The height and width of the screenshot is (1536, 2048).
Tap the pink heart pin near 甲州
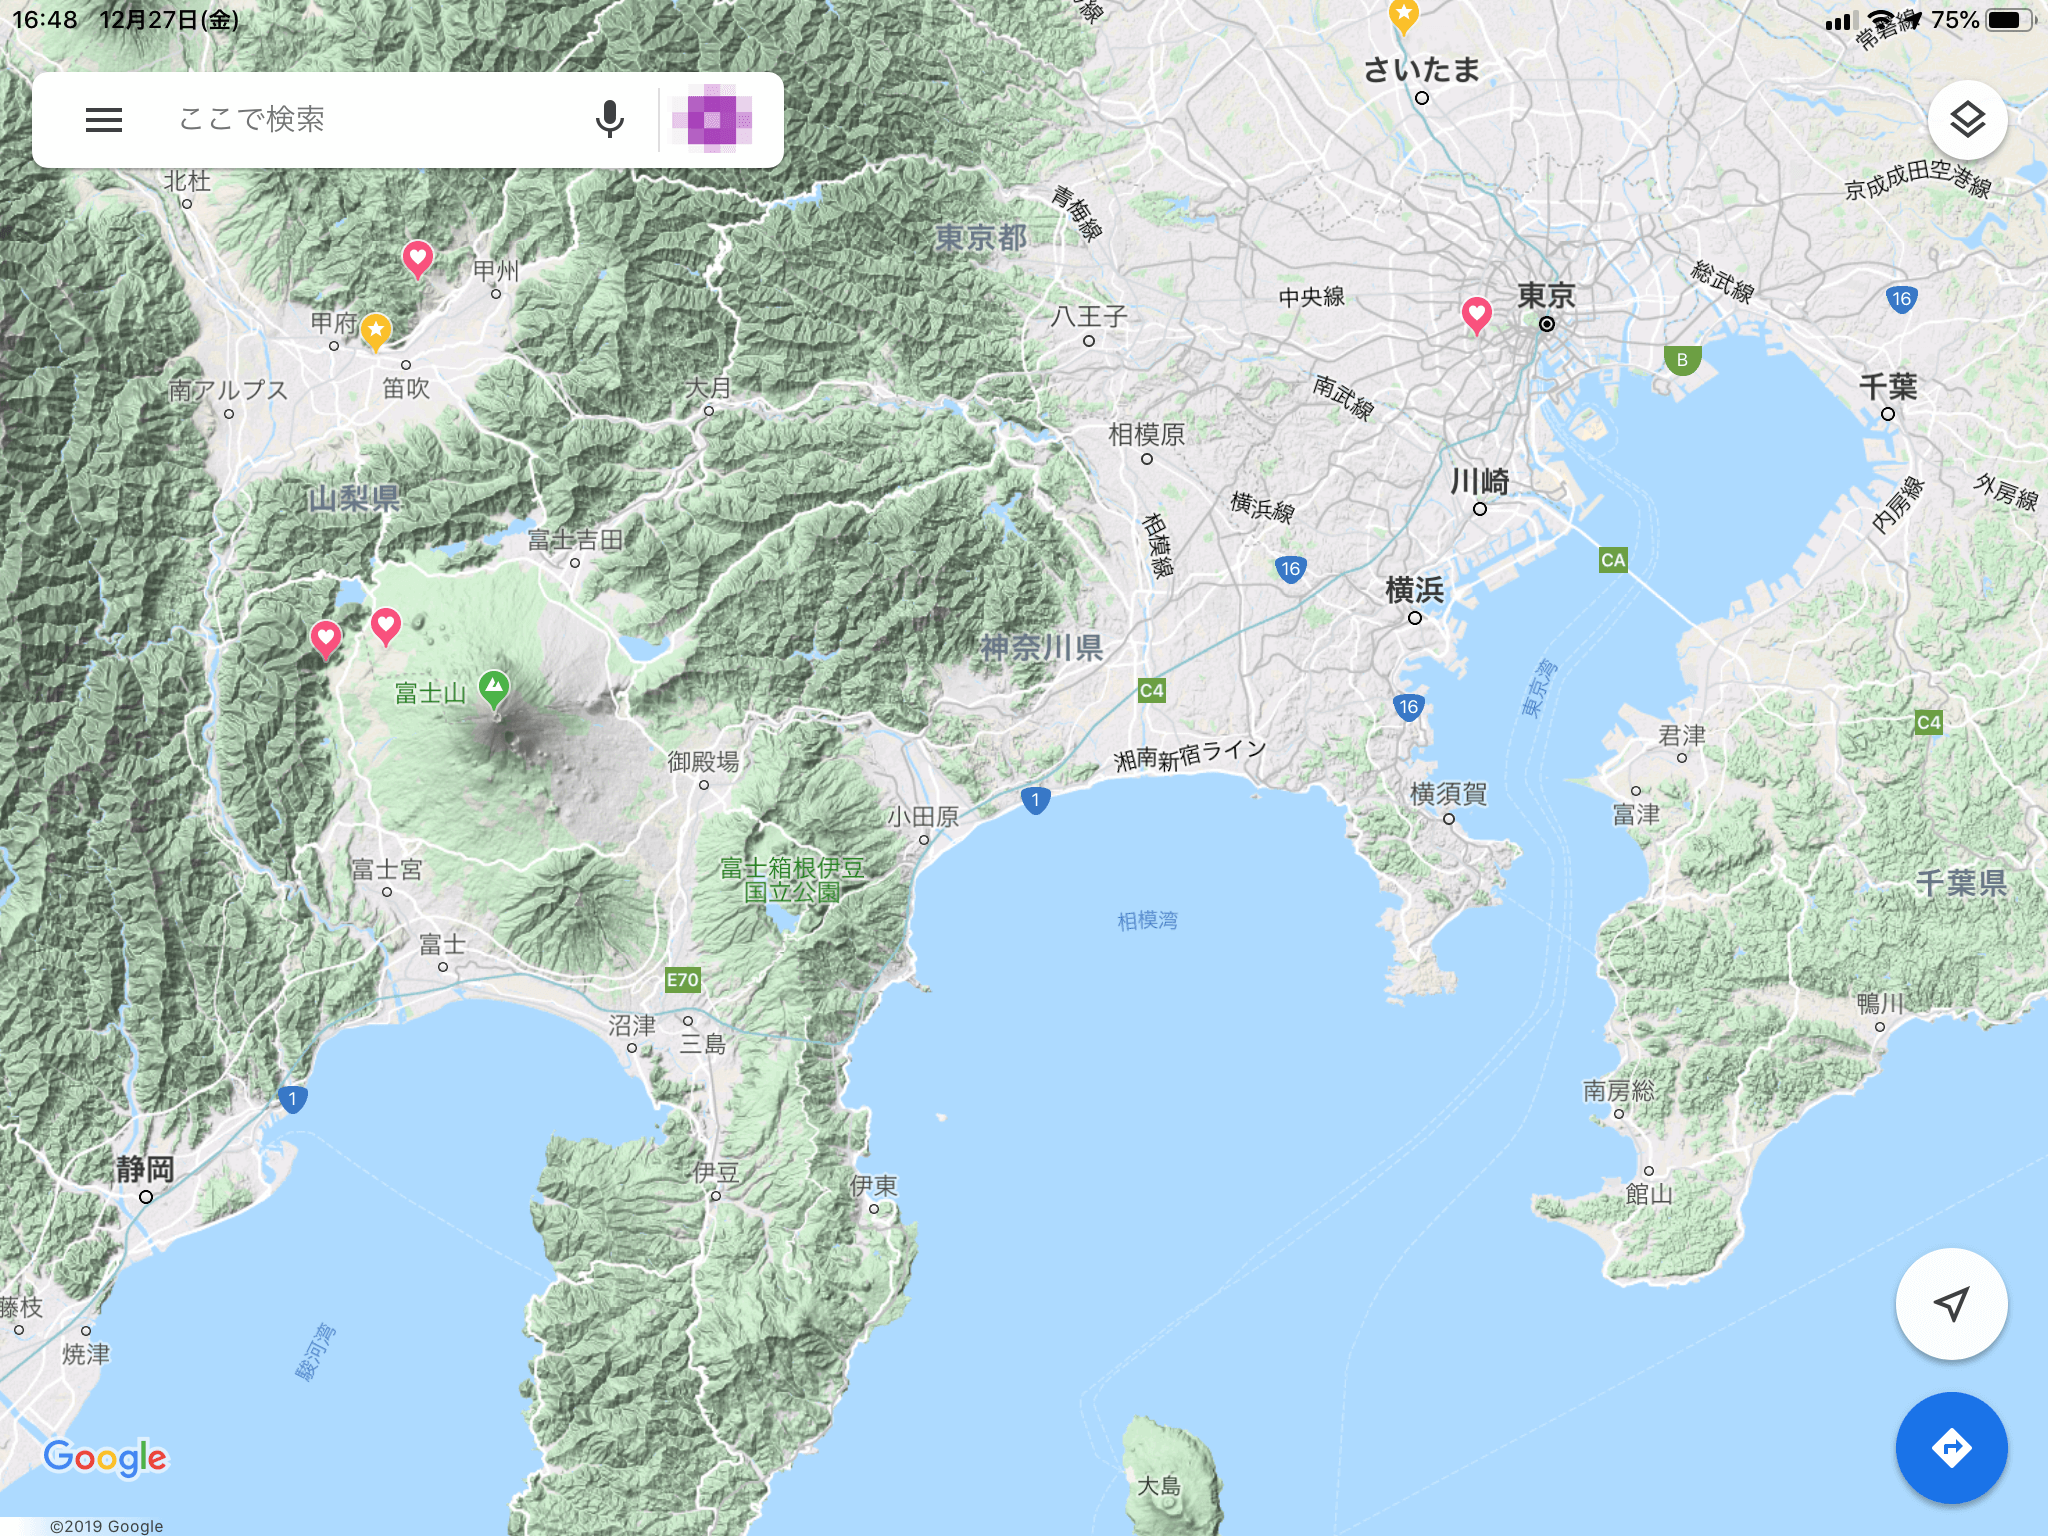coord(417,258)
